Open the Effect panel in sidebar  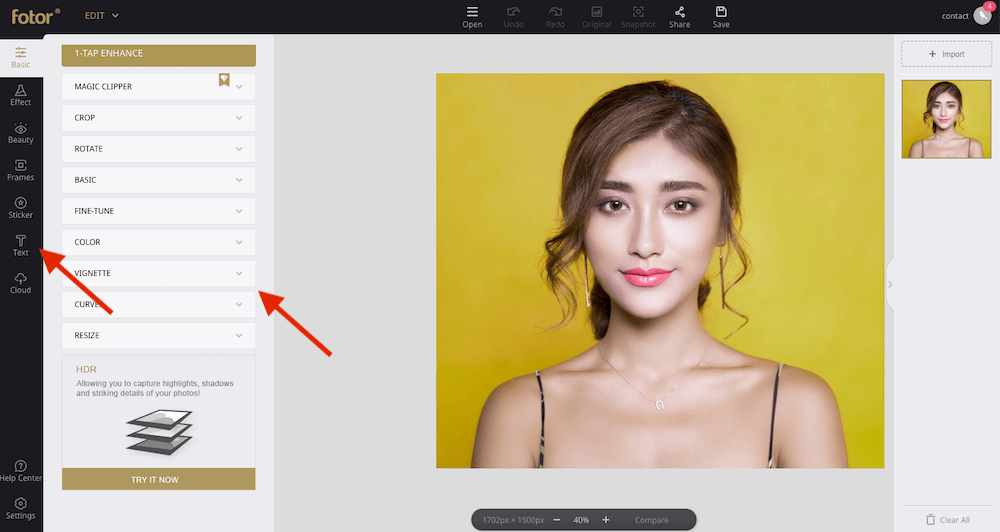(x=21, y=95)
